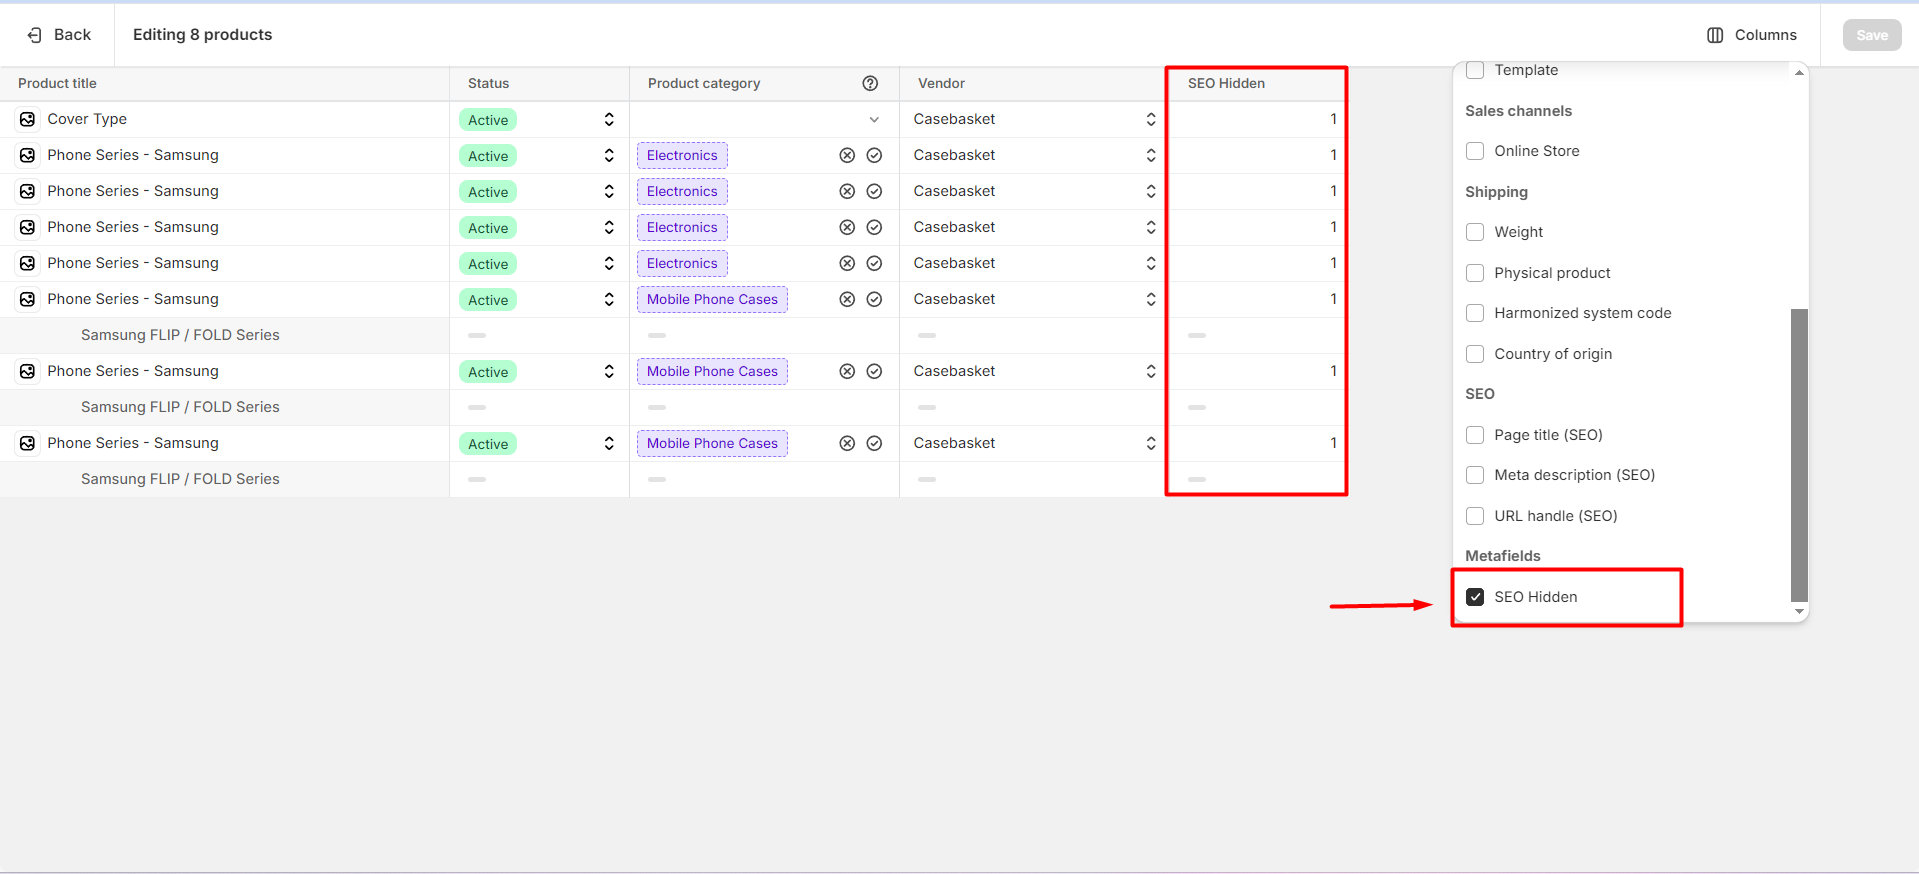The width and height of the screenshot is (1919, 874).
Task: Expand Product category dropdown for Cover Type
Action: tap(874, 119)
